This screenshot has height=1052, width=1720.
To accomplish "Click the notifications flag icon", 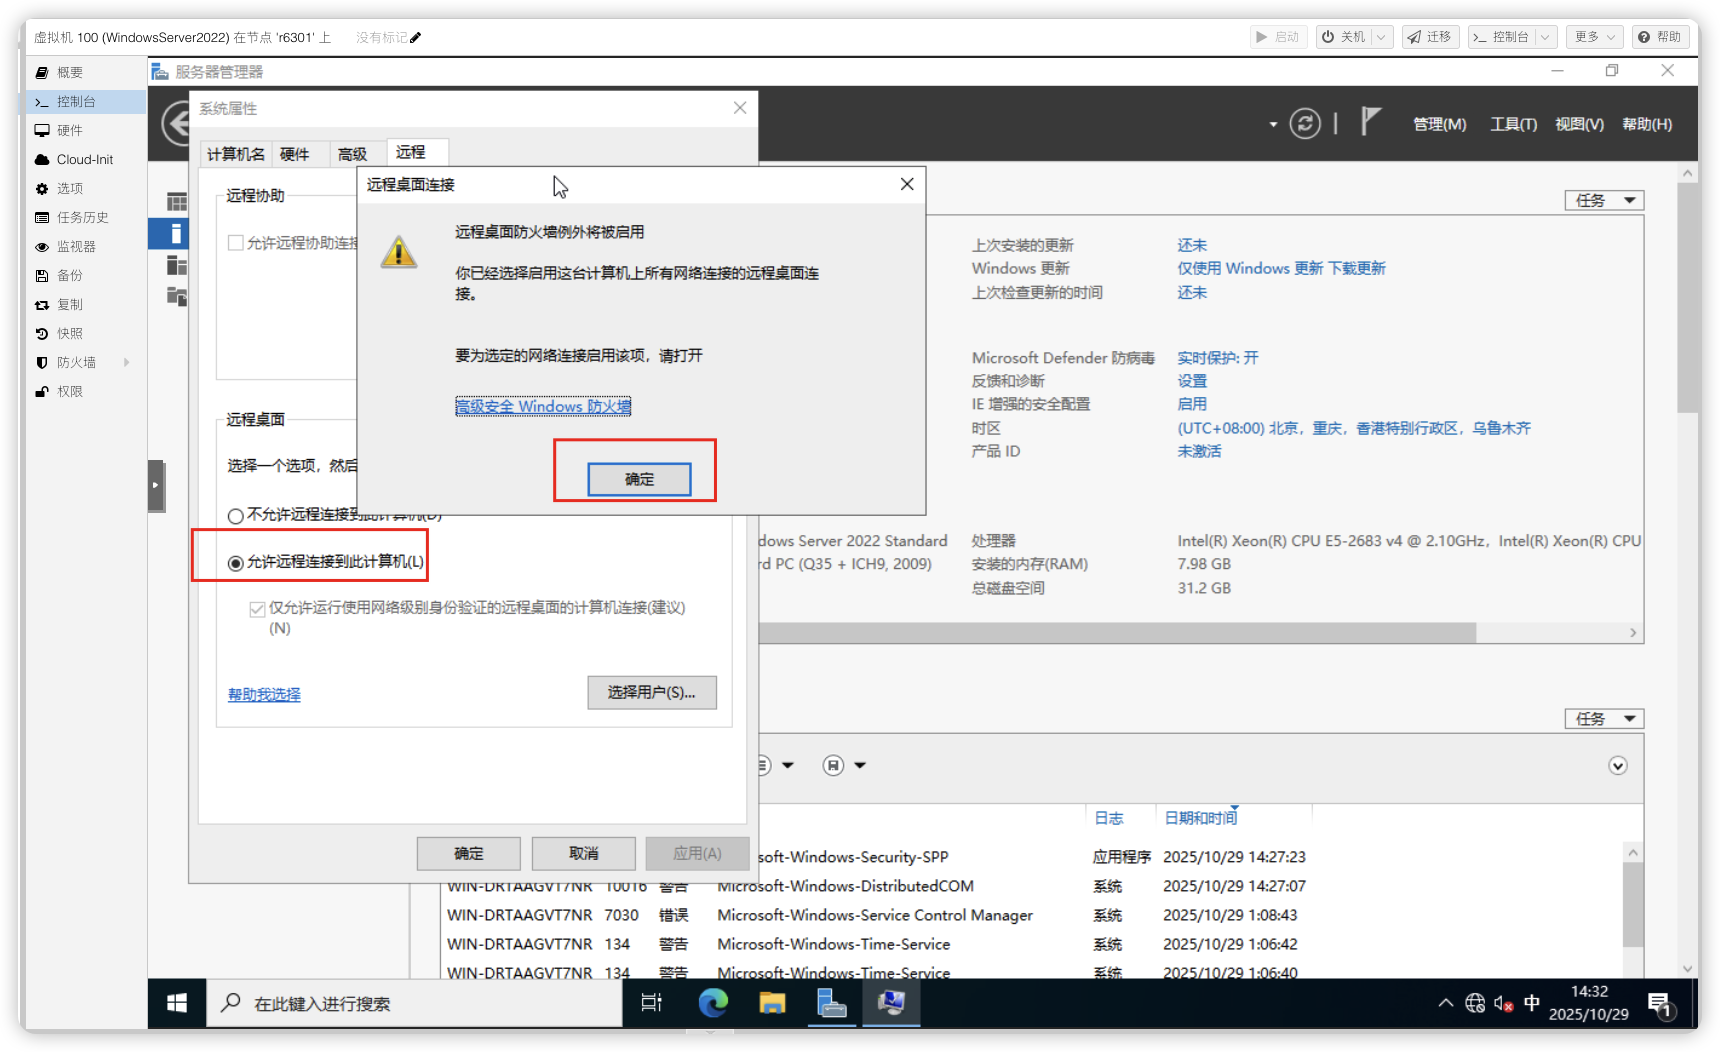I will pyautogui.click(x=1370, y=122).
